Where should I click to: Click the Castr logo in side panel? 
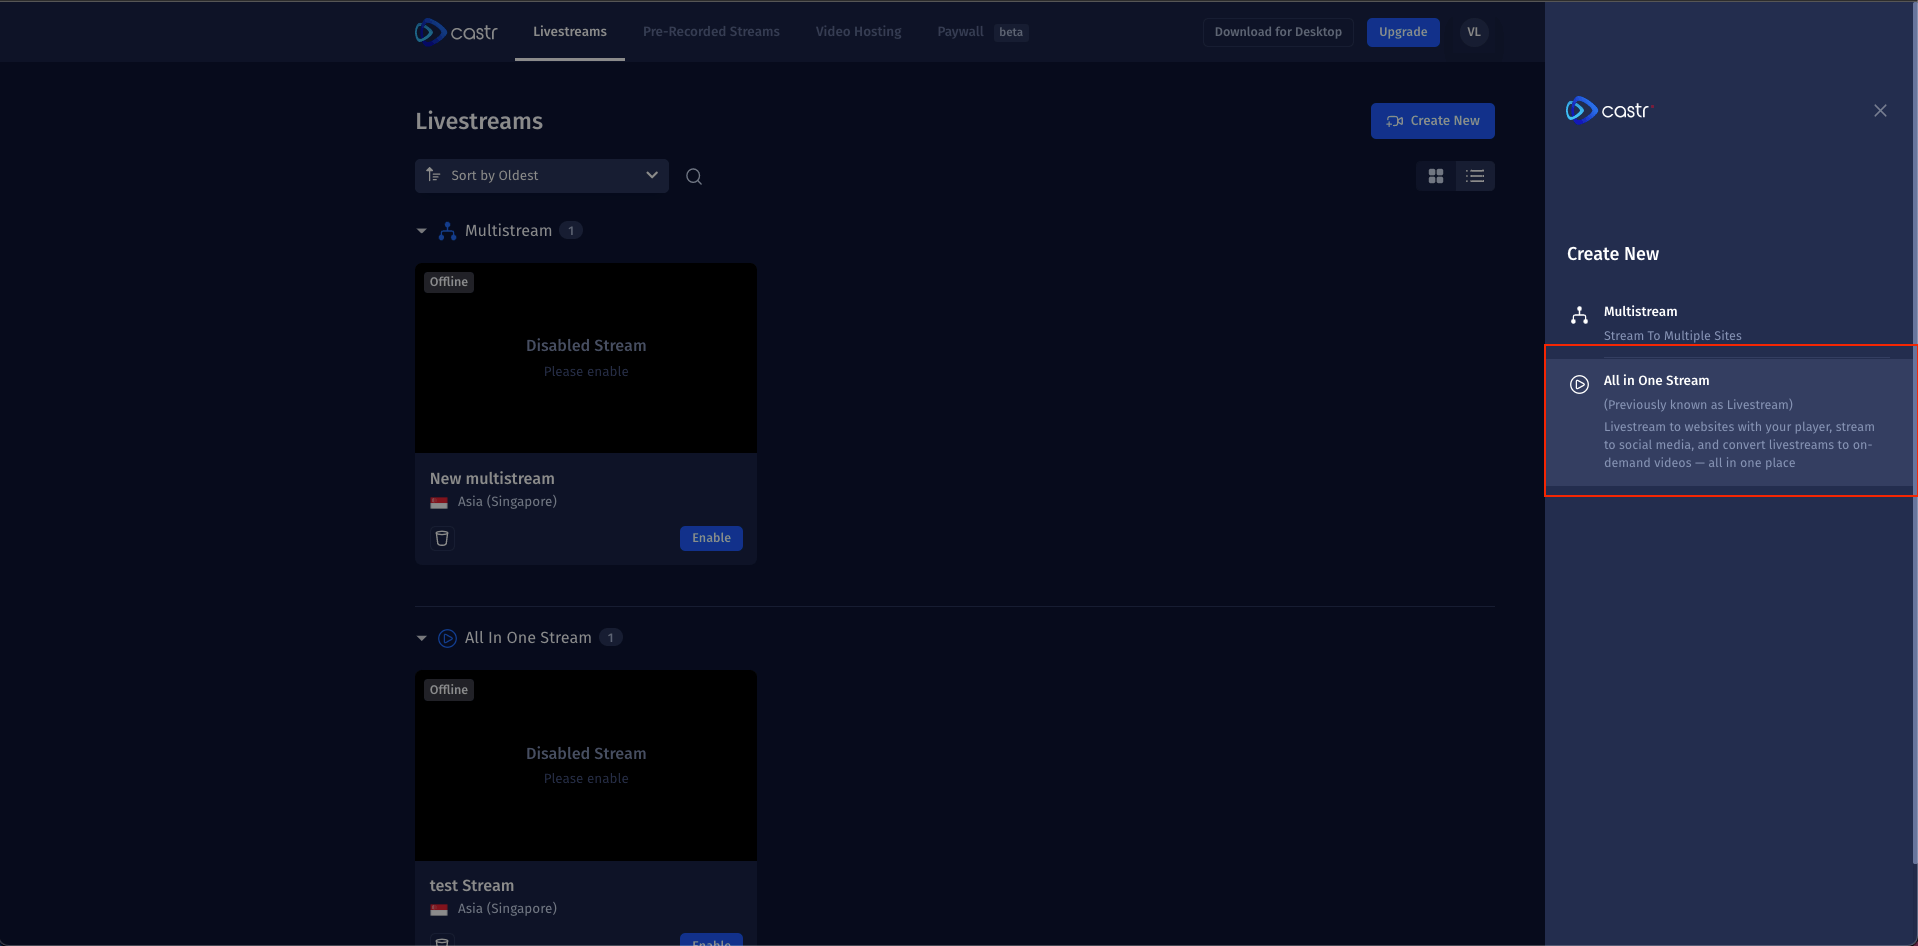[x=1607, y=110]
